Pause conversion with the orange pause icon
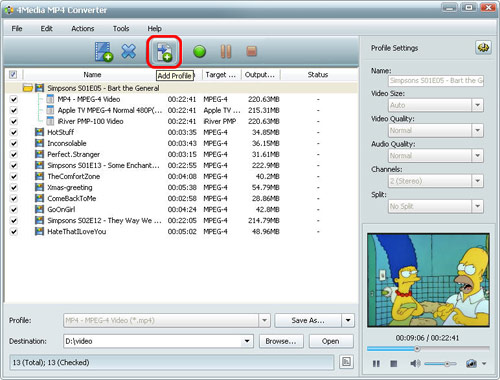This screenshot has width=500, height=380. (226, 52)
